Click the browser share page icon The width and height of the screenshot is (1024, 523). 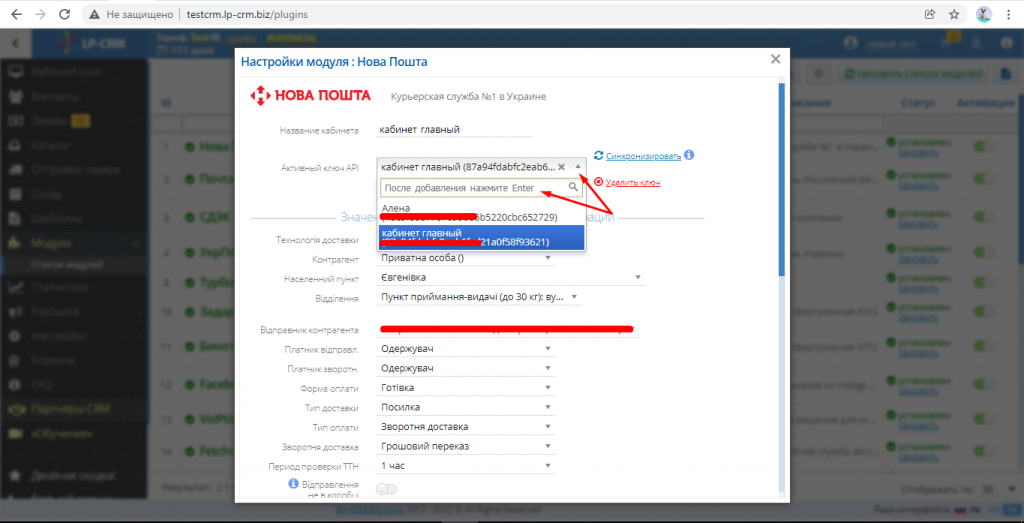click(929, 15)
